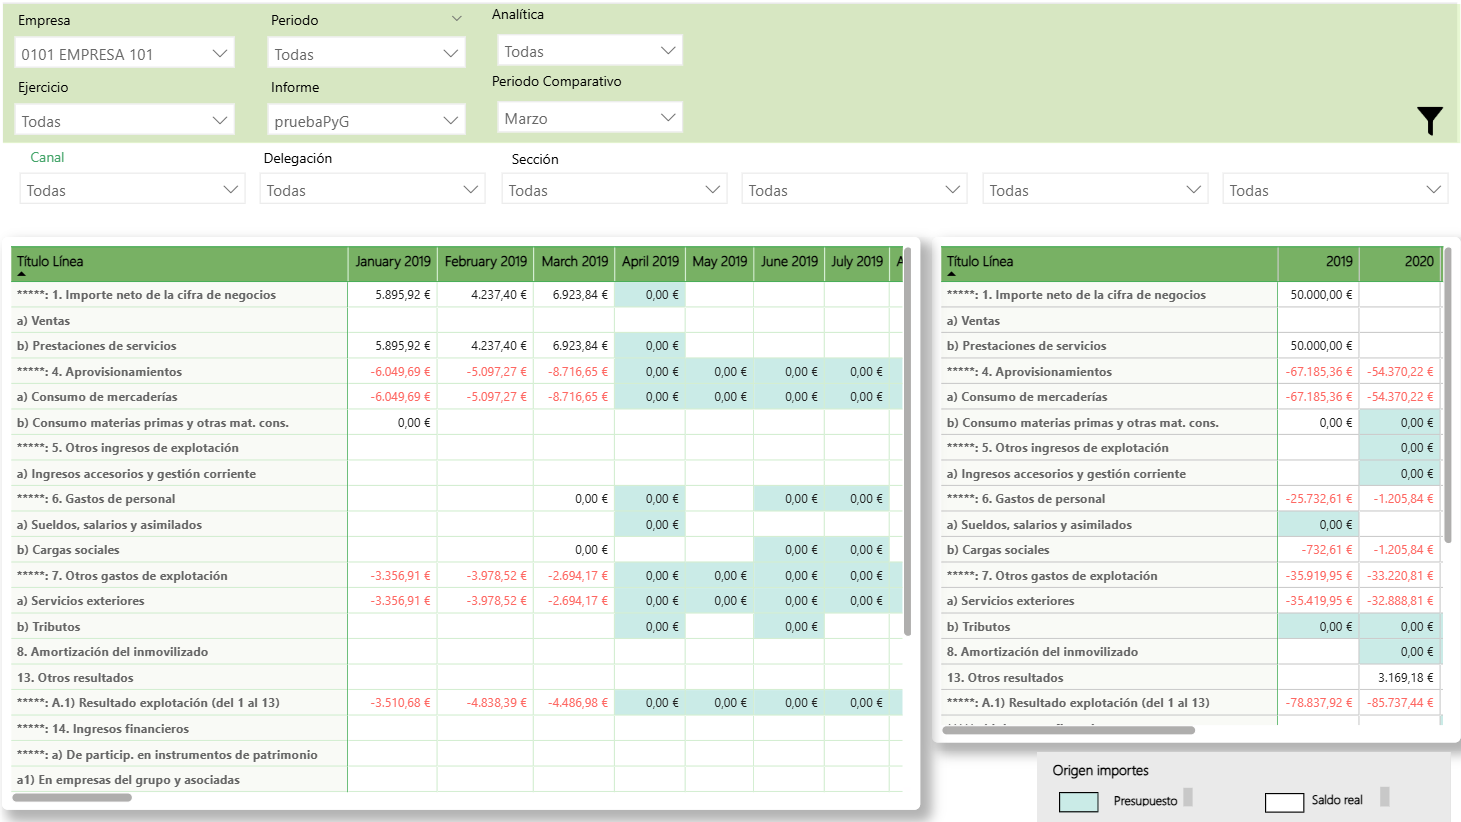Image resolution: width=1461 pixels, height=822 pixels.
Task: Click the small chevron above Periodo dropdown
Action: tap(456, 19)
